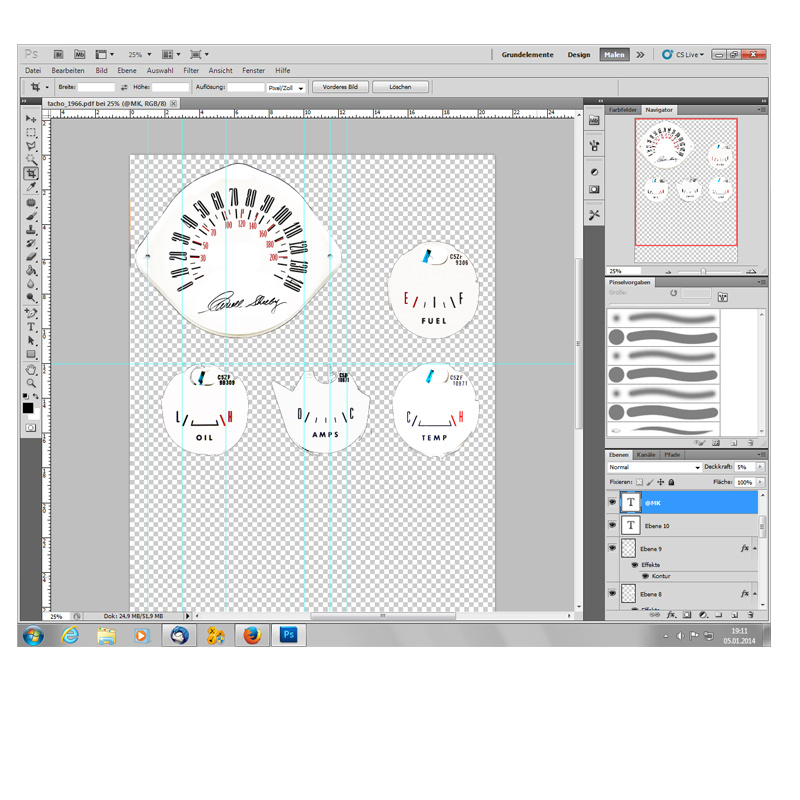This screenshot has height=800, width=800.
Task: Collapse the Ebene 9 effects list
Action: [x=755, y=548]
